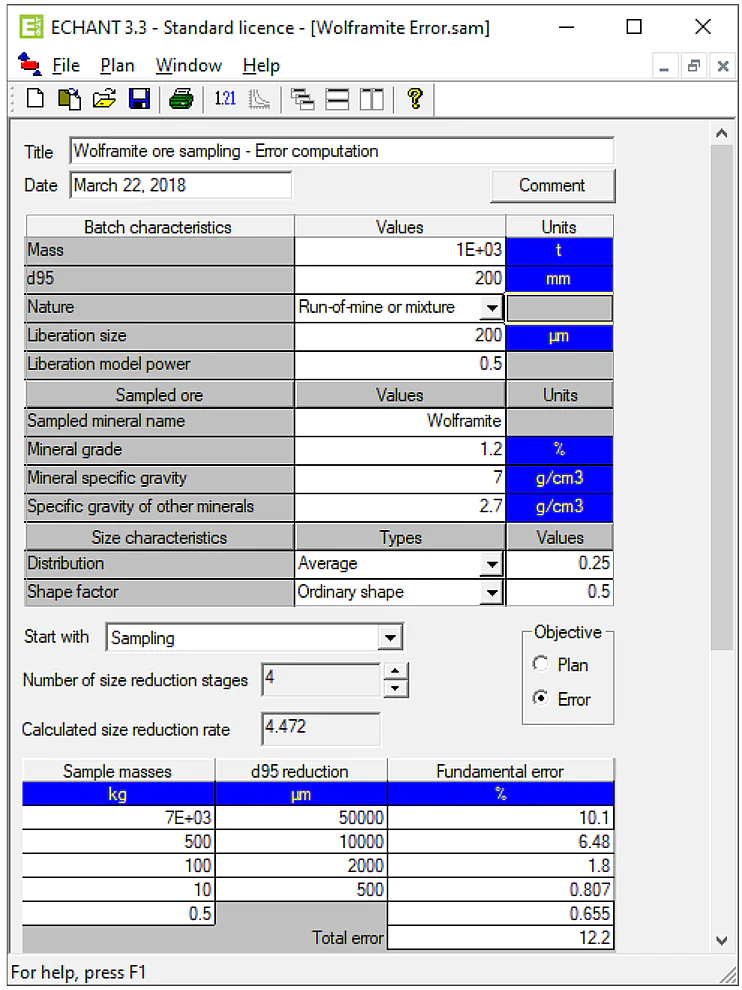Click the 1.21 number format icon
The image size is (742, 990).
pos(225,99)
